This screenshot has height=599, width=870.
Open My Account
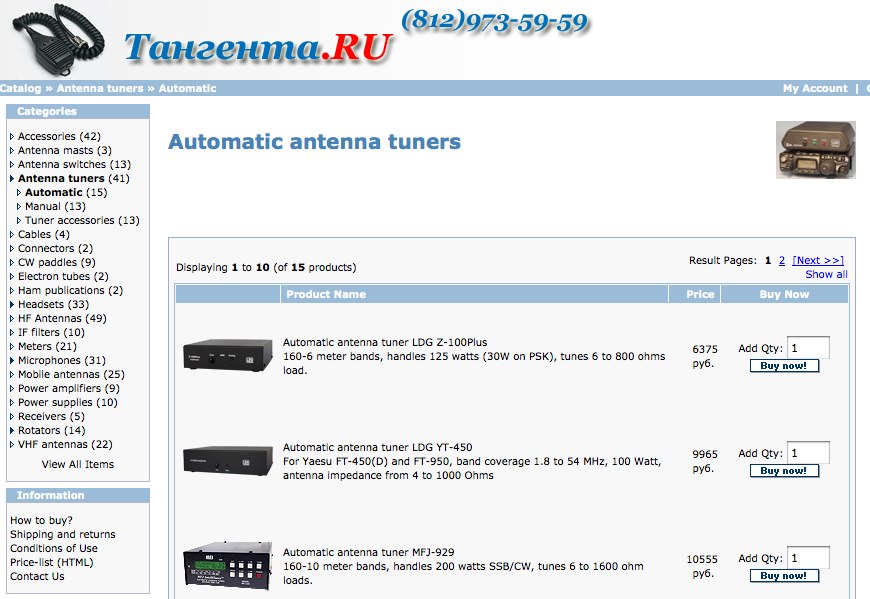[x=815, y=88]
